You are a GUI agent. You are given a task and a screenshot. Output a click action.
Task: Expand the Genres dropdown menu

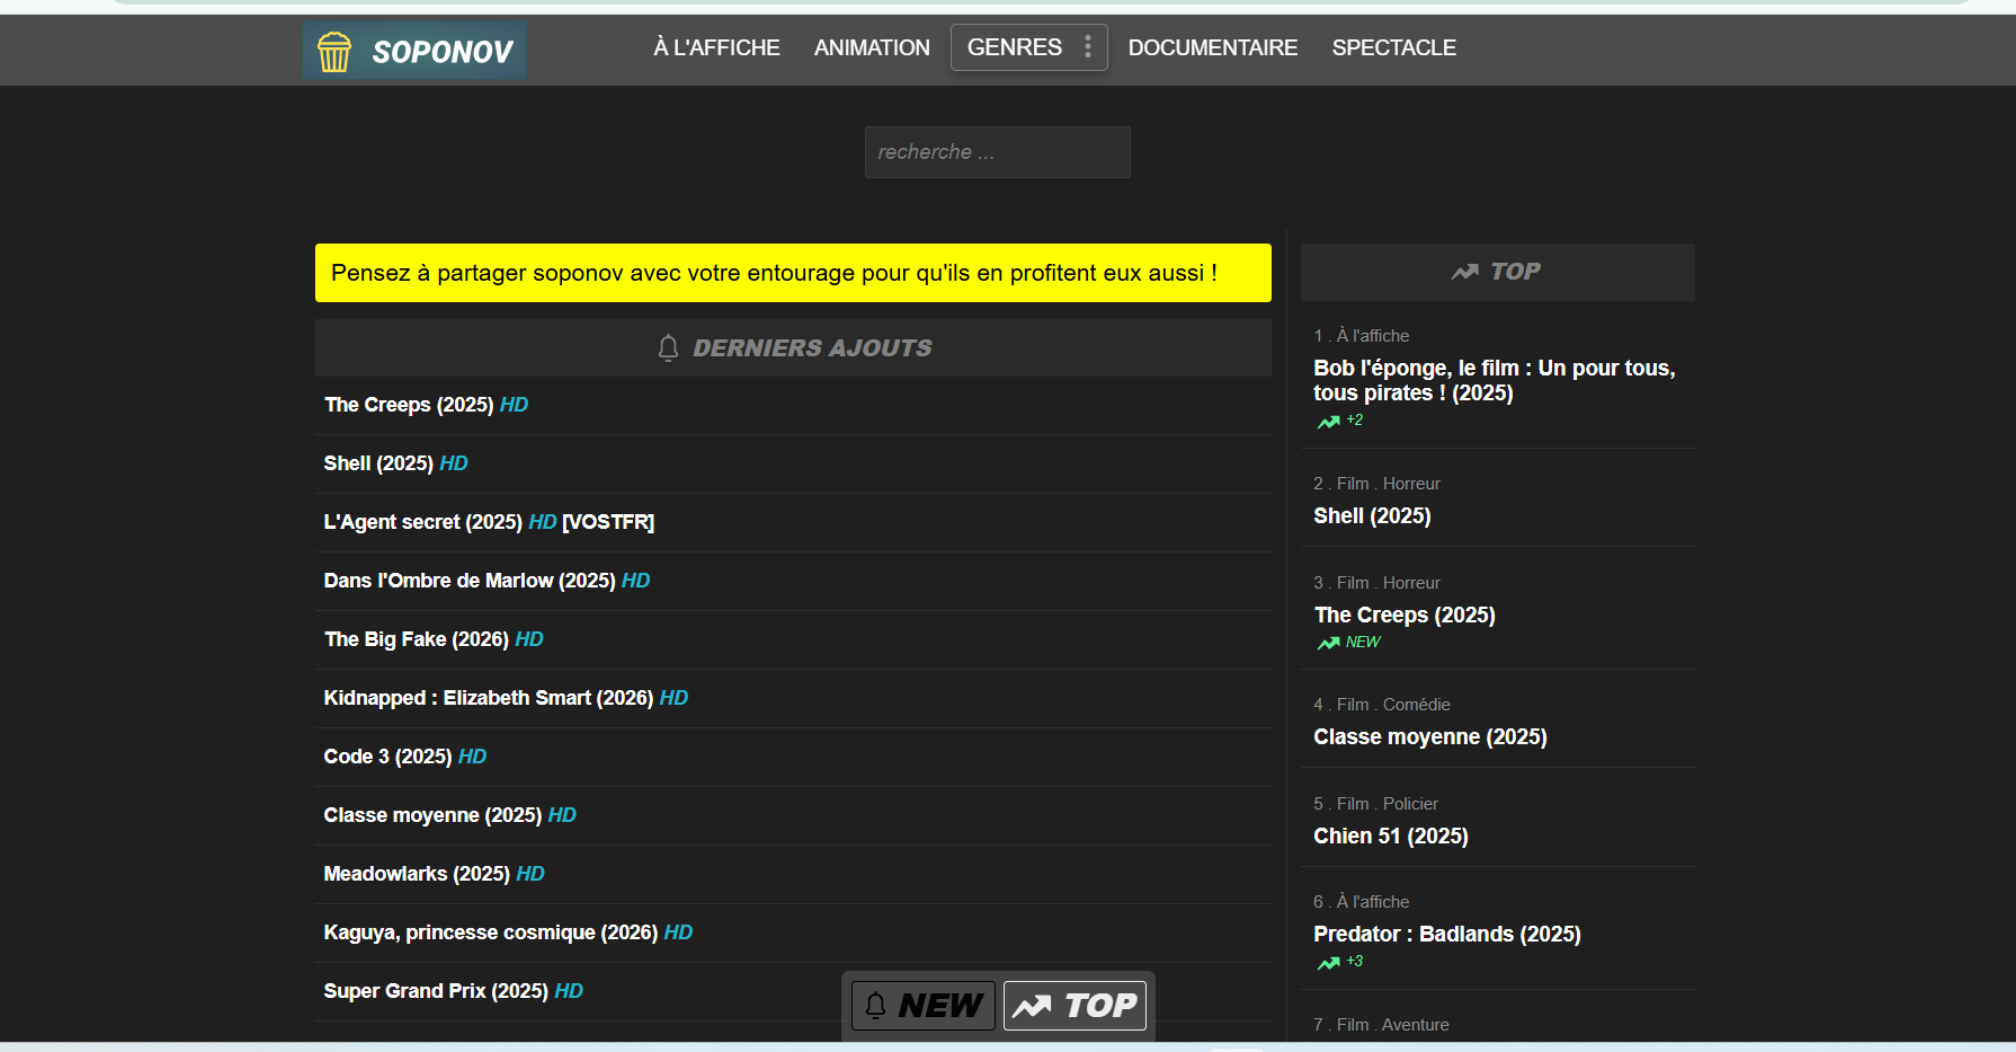pyautogui.click(x=1014, y=47)
